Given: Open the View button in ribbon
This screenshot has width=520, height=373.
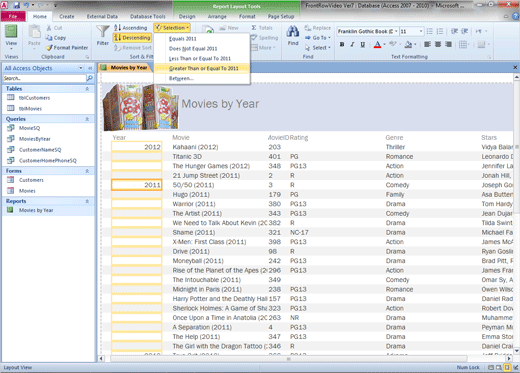Looking at the screenshot, I should coord(11,37).
